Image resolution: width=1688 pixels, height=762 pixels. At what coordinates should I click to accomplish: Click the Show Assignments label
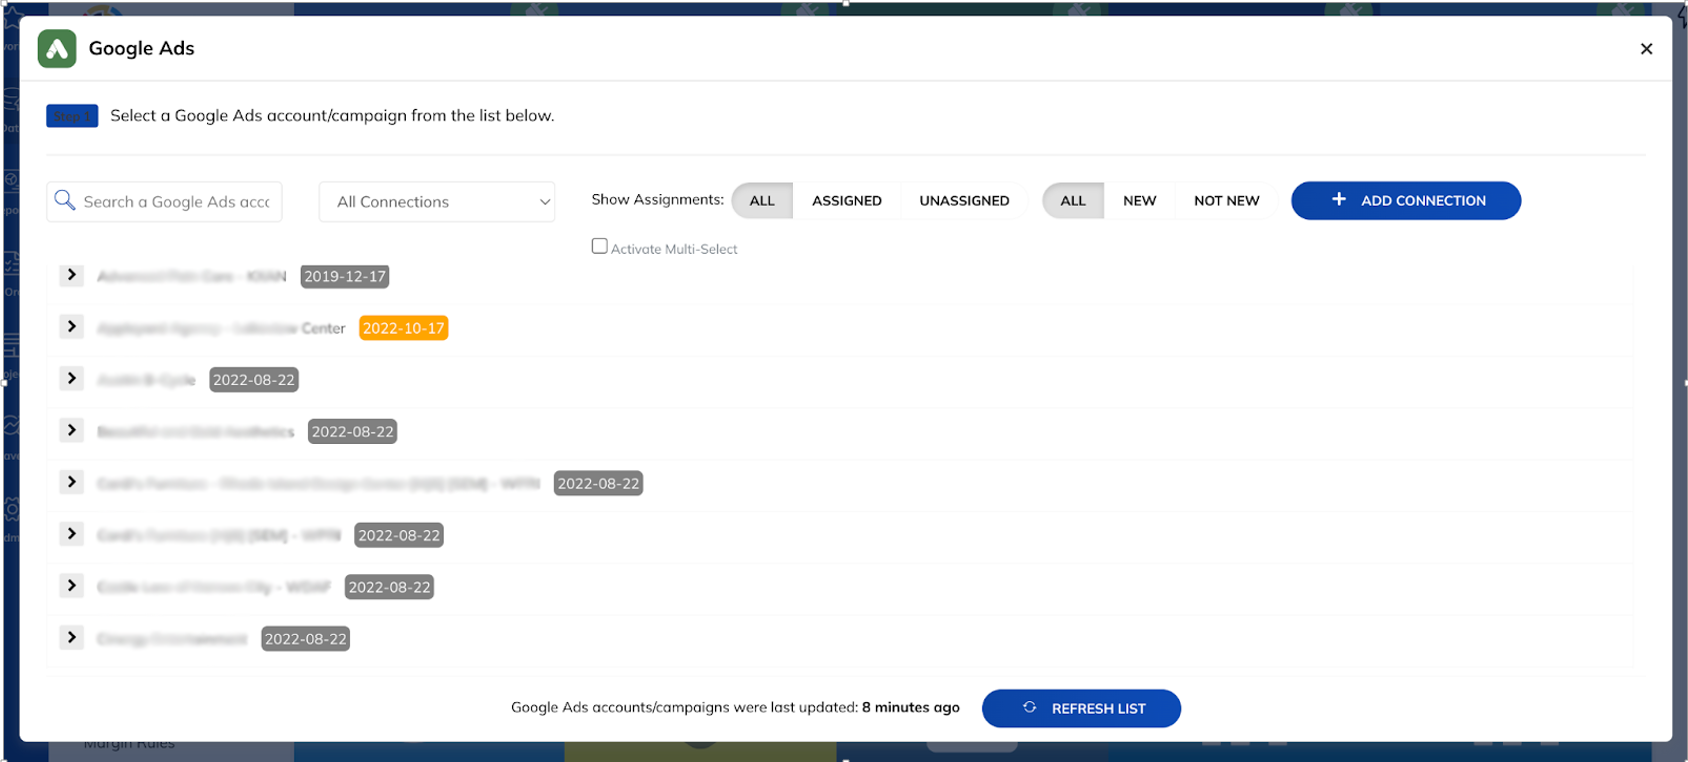click(x=657, y=200)
